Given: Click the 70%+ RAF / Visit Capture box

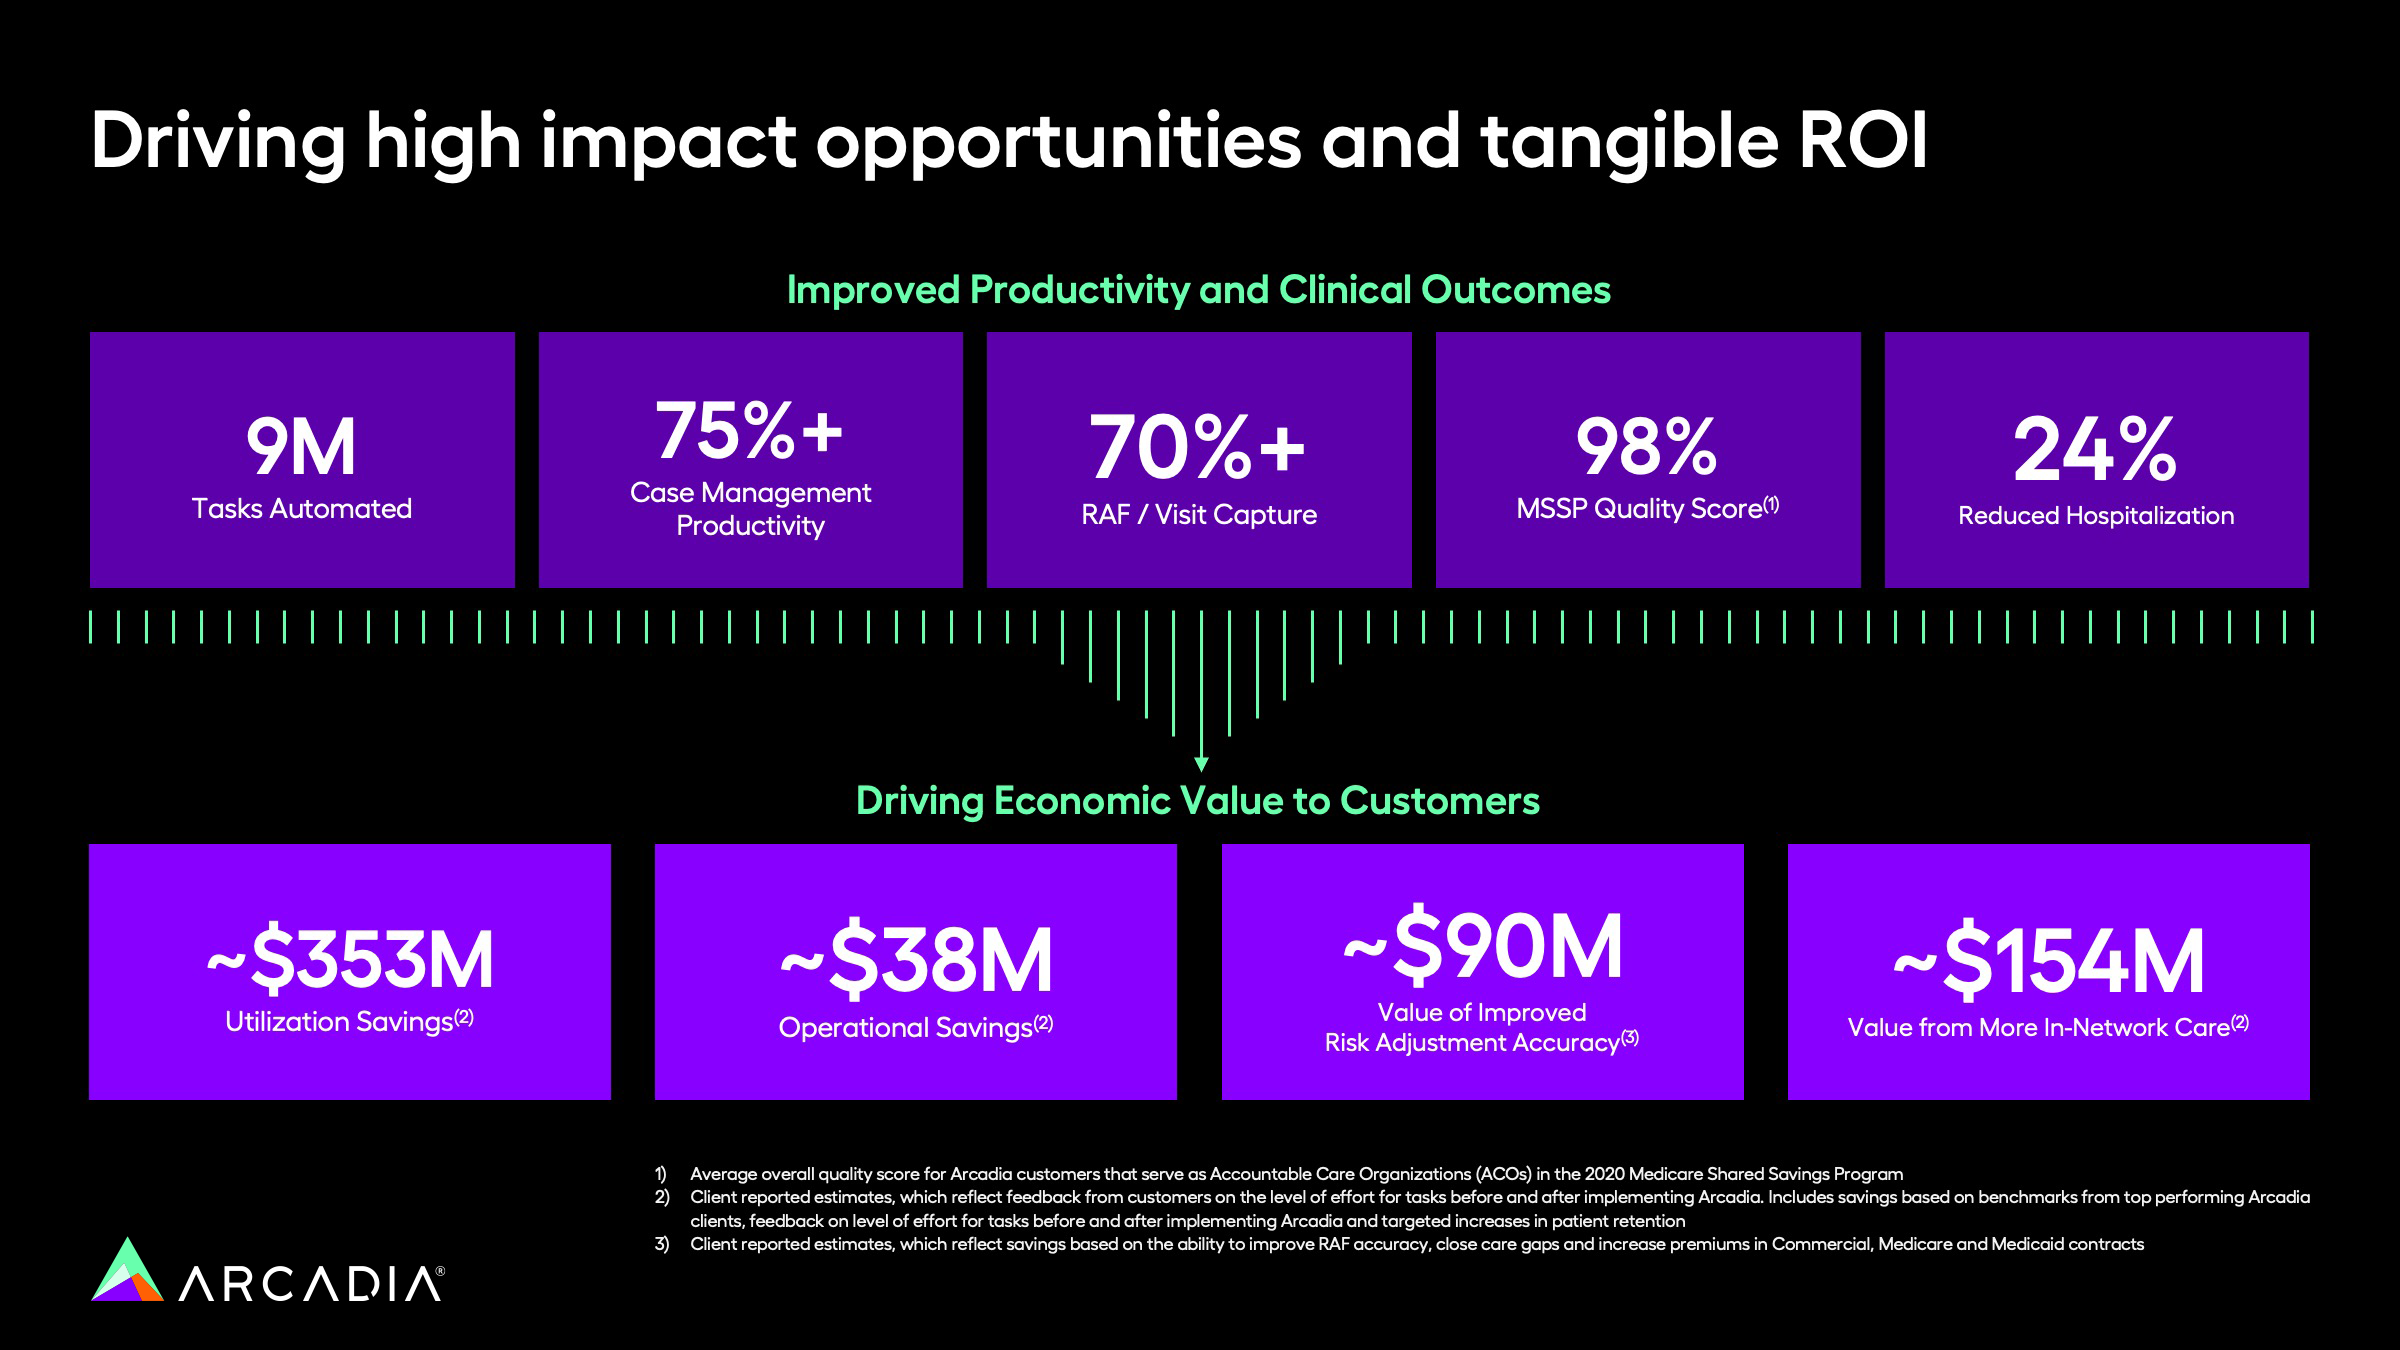Looking at the screenshot, I should point(1199,460).
